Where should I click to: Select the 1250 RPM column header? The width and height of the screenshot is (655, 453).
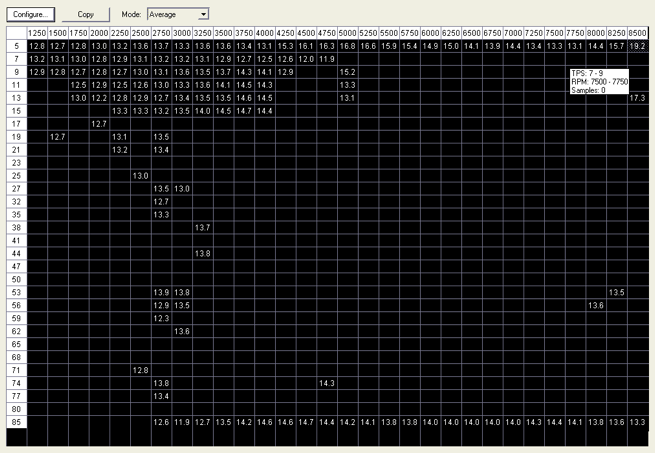(37, 34)
